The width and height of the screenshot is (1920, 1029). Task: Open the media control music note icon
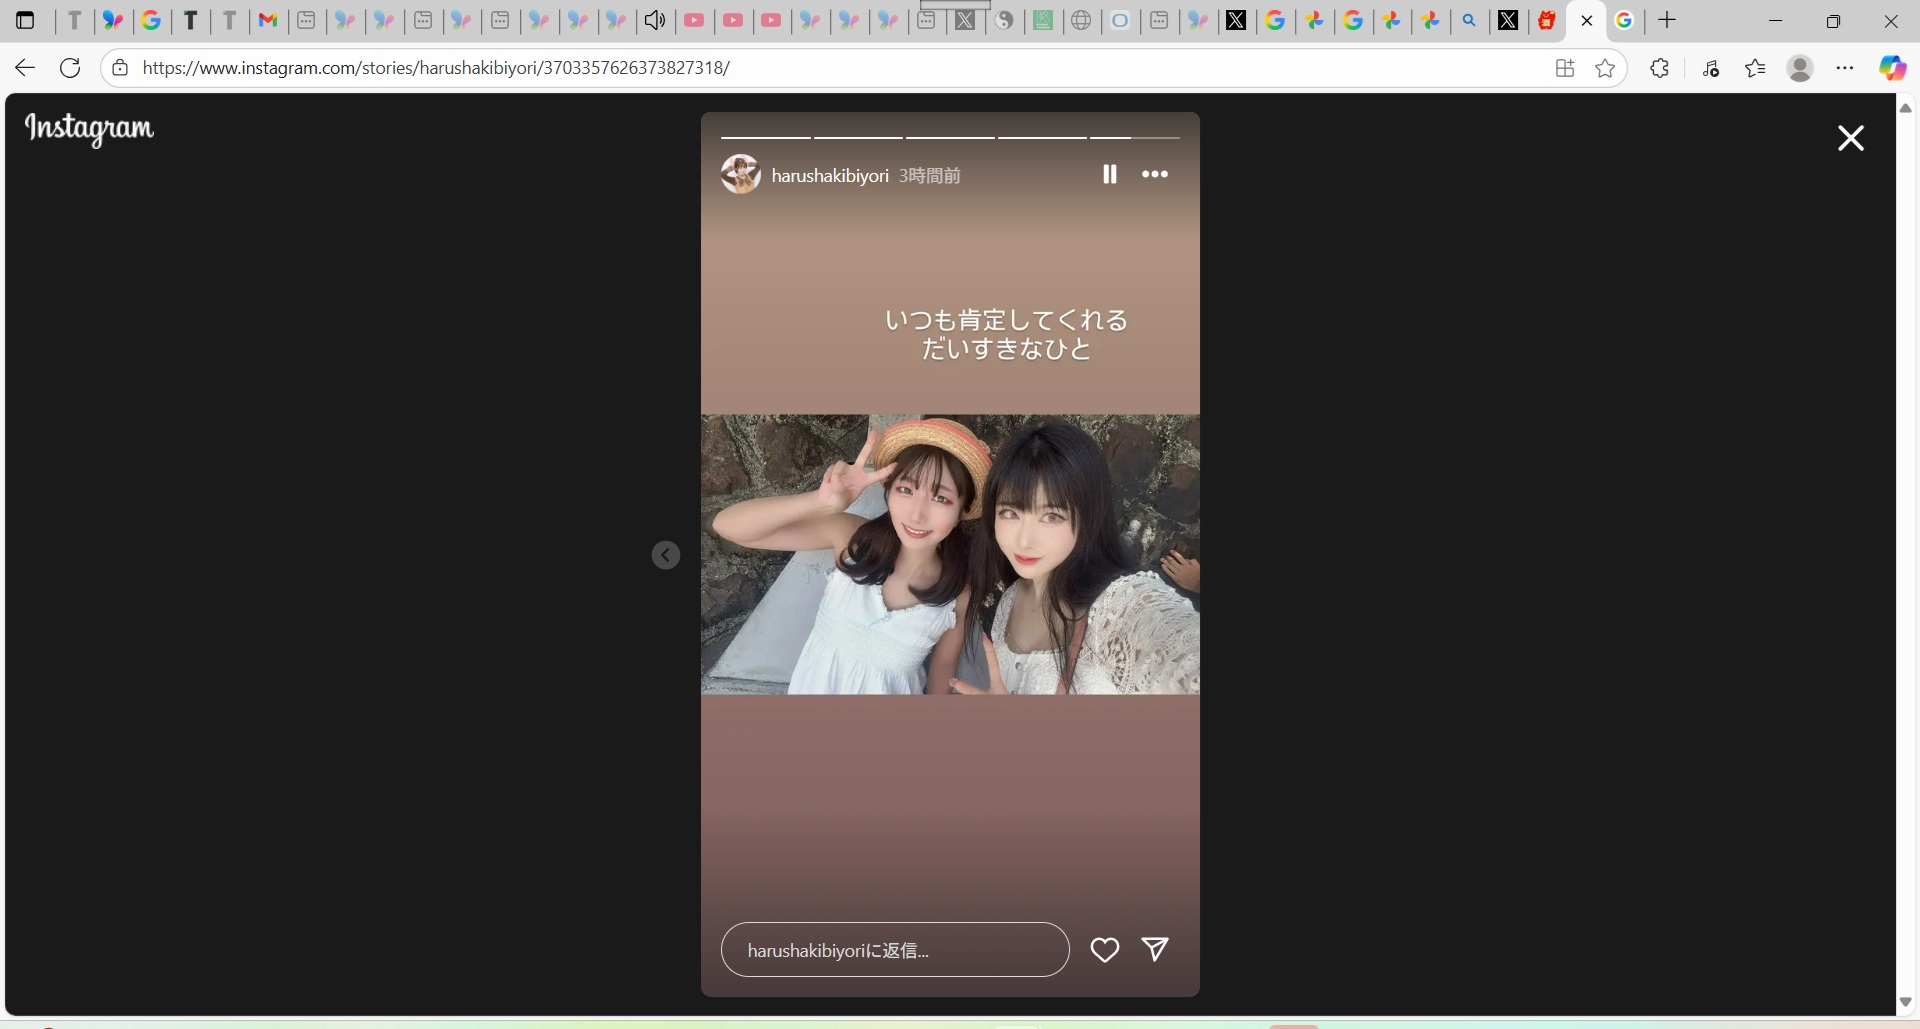(1711, 68)
